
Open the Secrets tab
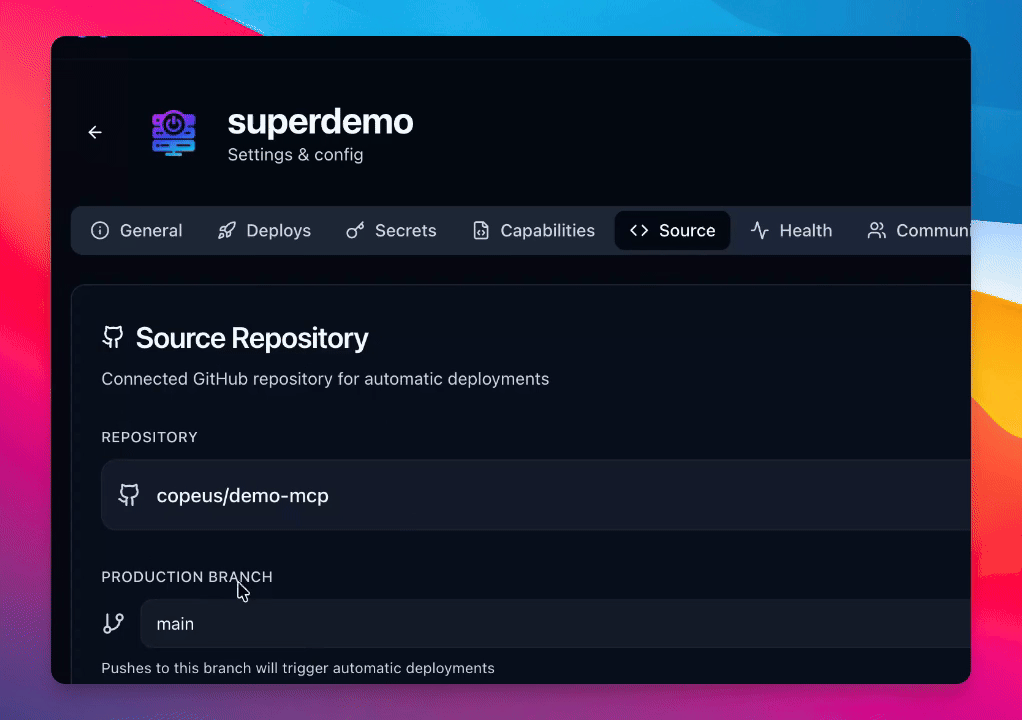(x=391, y=231)
